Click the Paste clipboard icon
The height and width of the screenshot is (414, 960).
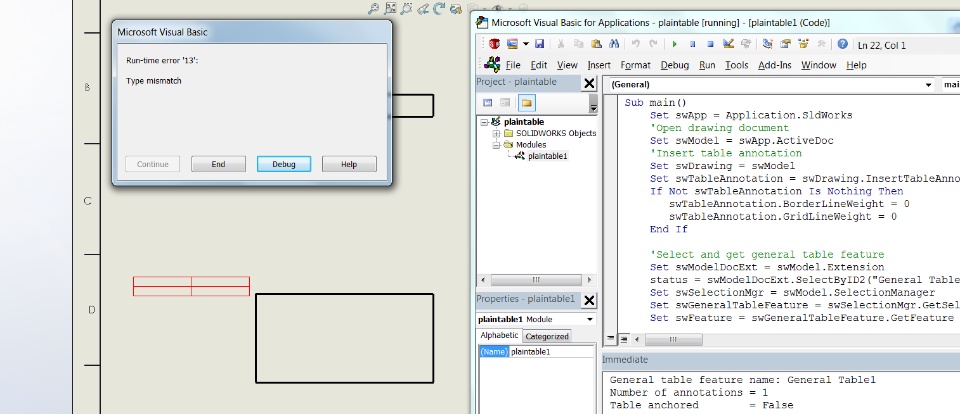(596, 44)
